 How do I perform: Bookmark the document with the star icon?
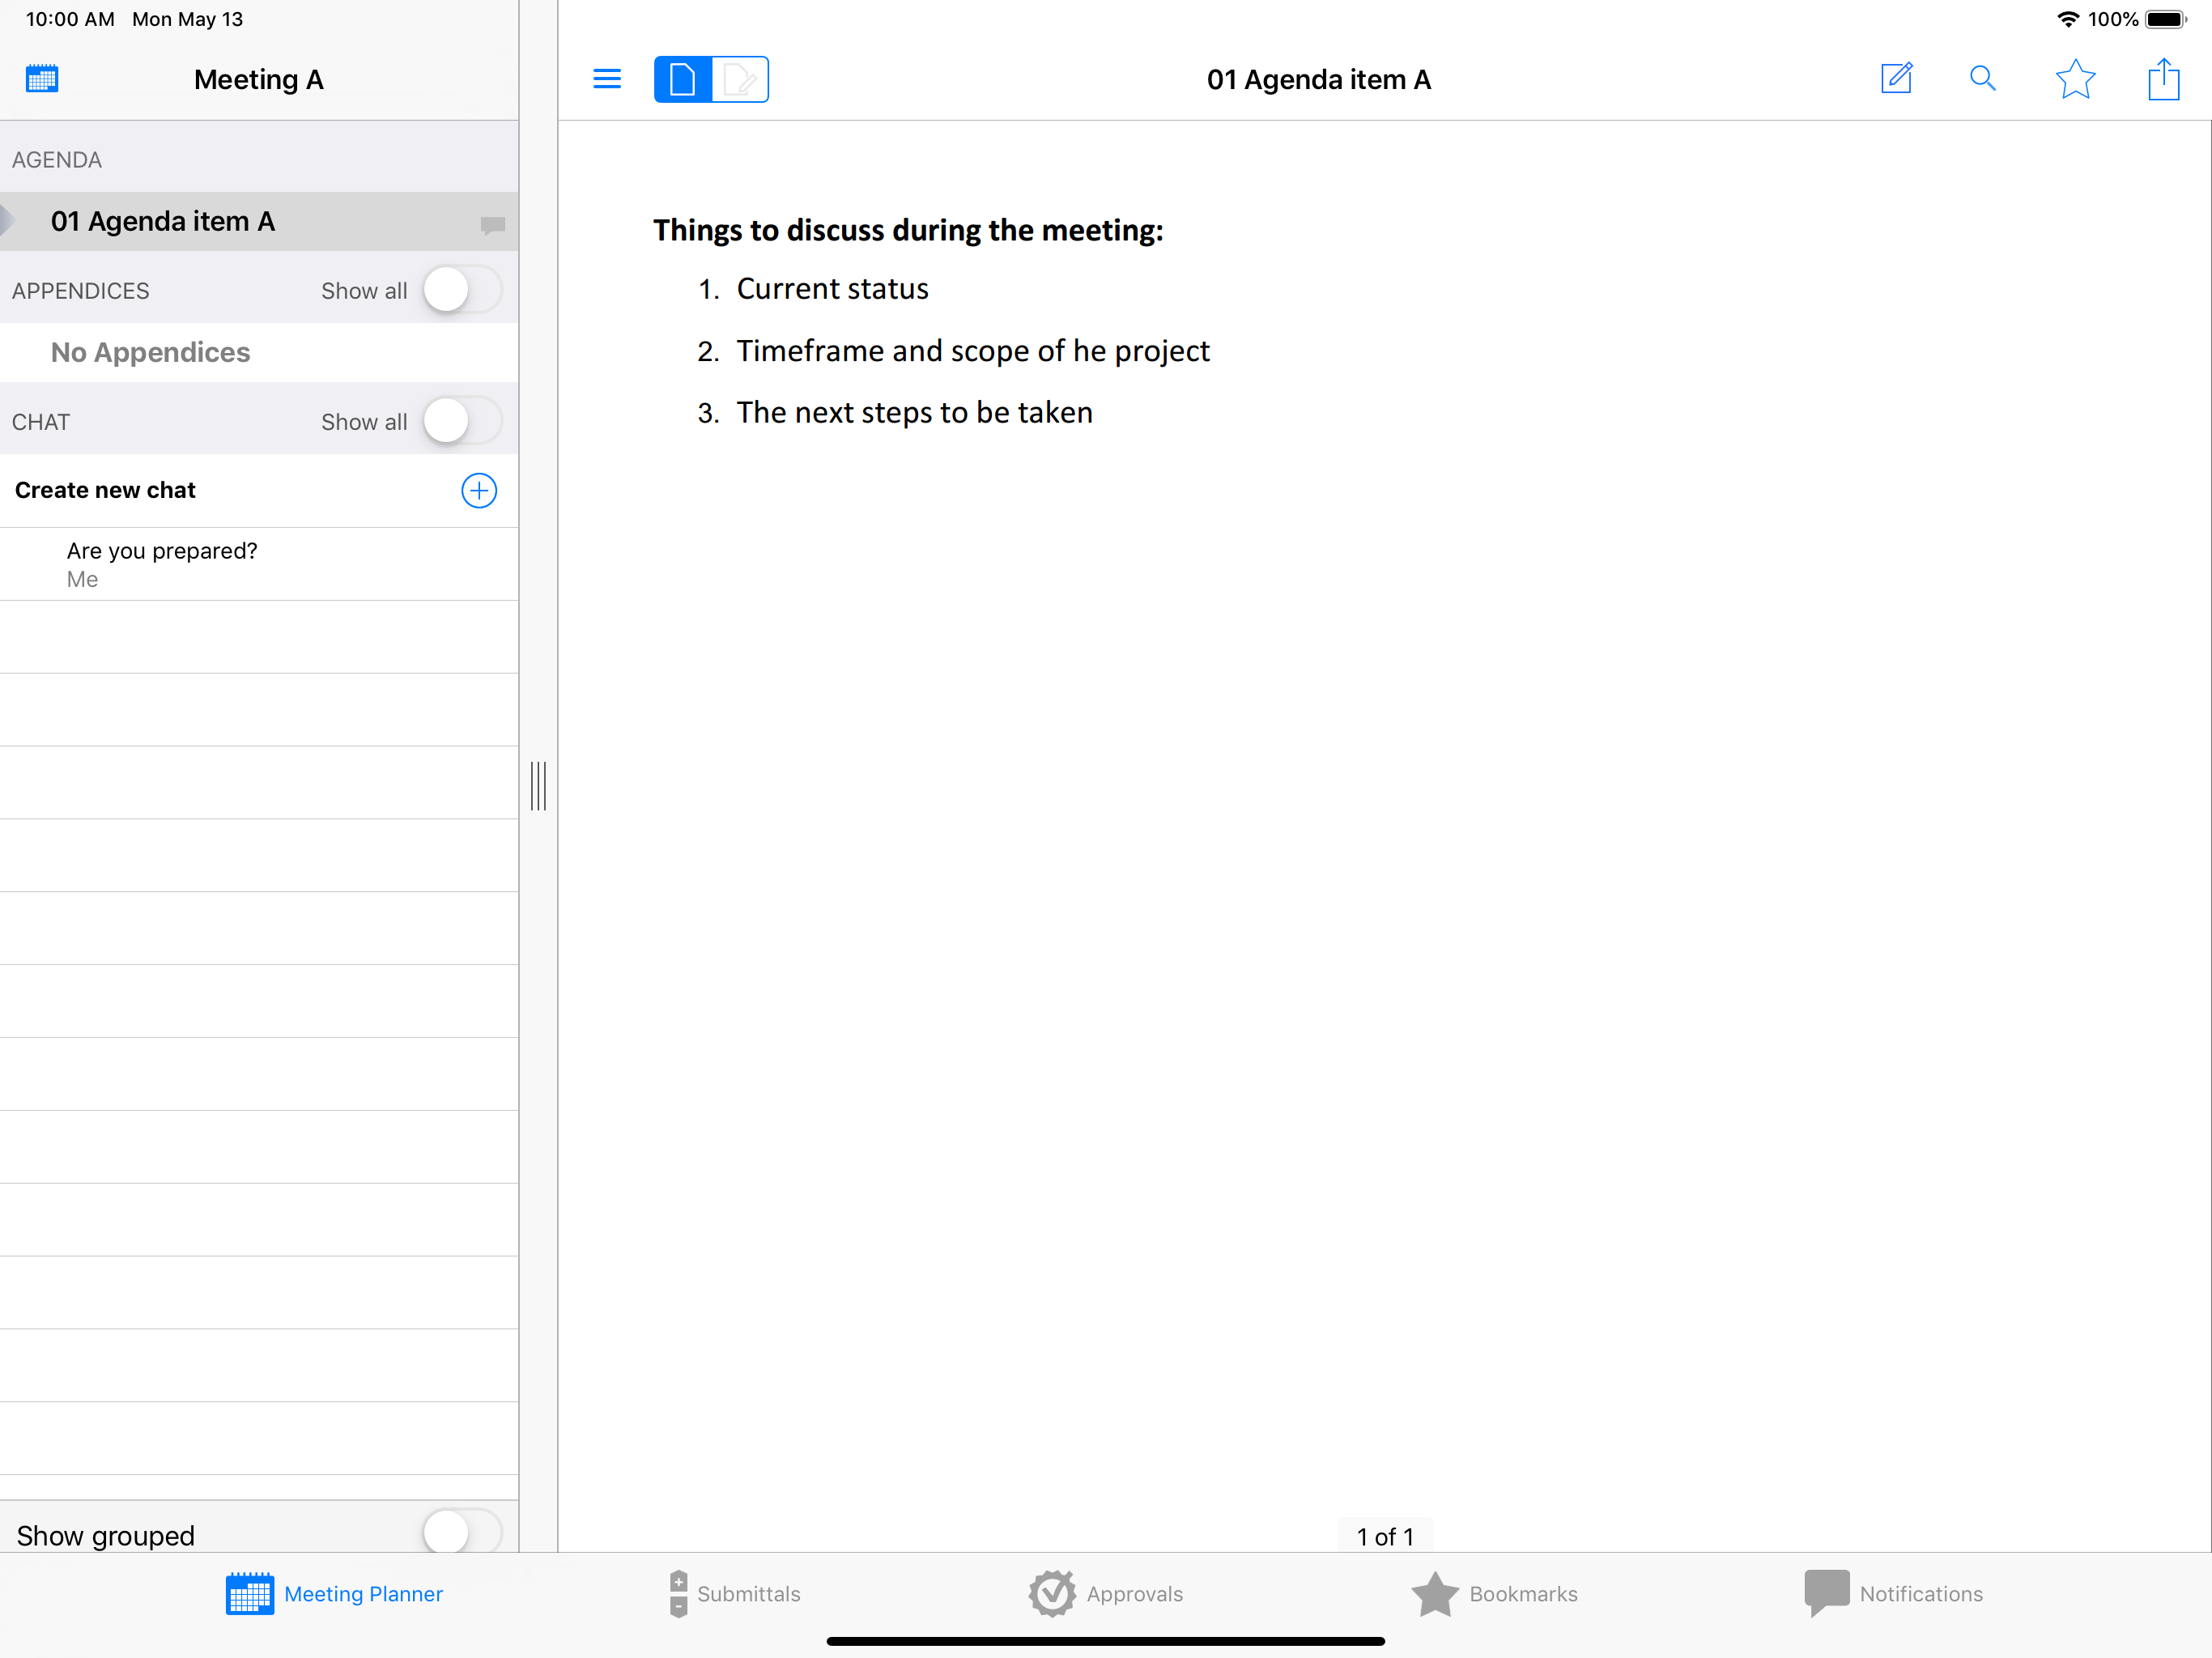click(2075, 79)
